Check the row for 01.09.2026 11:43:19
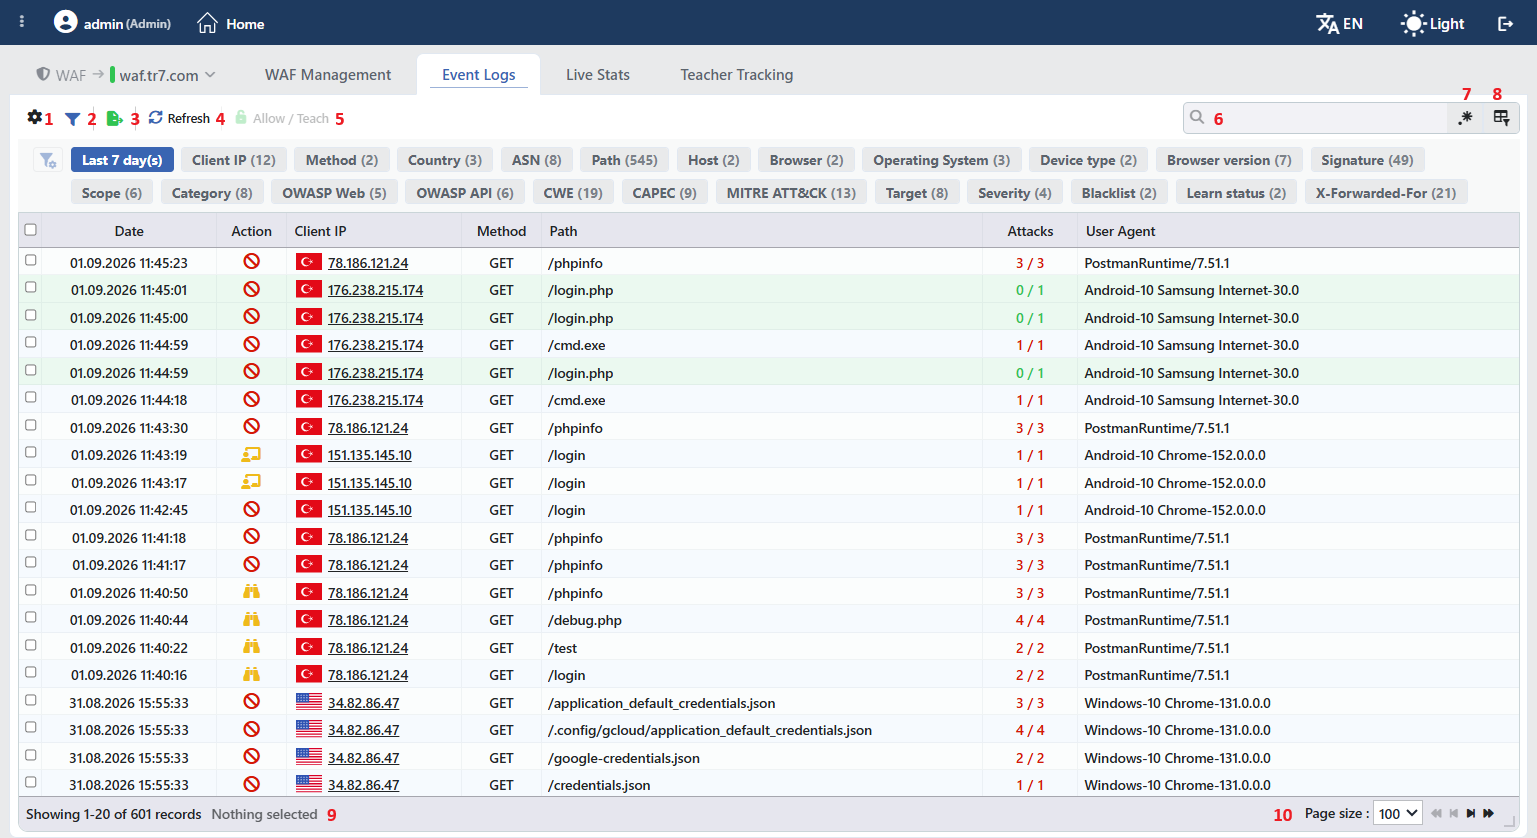Screen dimensions: 1537x838 click(31, 453)
